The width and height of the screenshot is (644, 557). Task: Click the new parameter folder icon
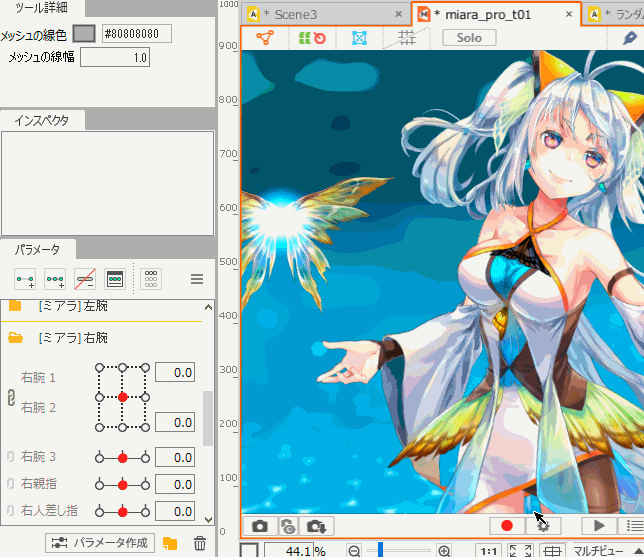click(170, 543)
